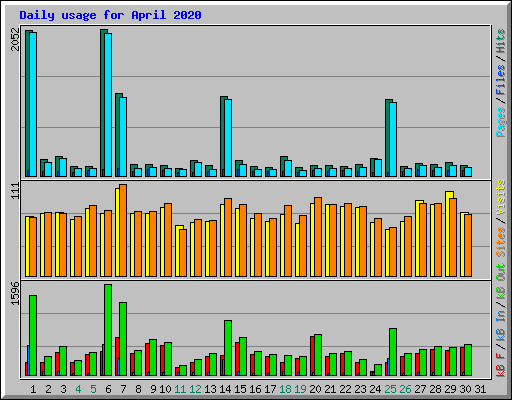Click day label 31 on the x-axis
This screenshot has width=512, height=400.
coord(480,389)
